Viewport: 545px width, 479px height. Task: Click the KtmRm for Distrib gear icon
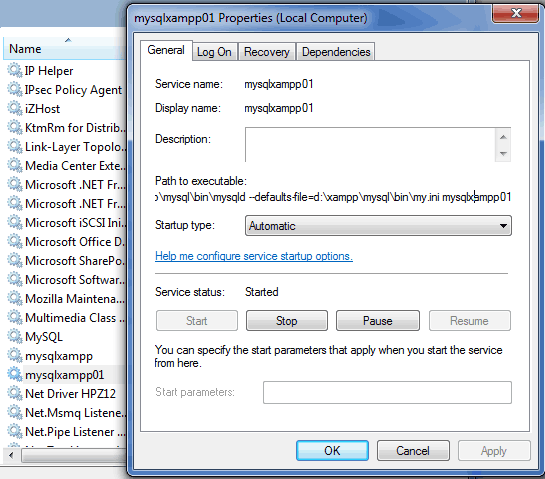pyautogui.click(x=15, y=127)
